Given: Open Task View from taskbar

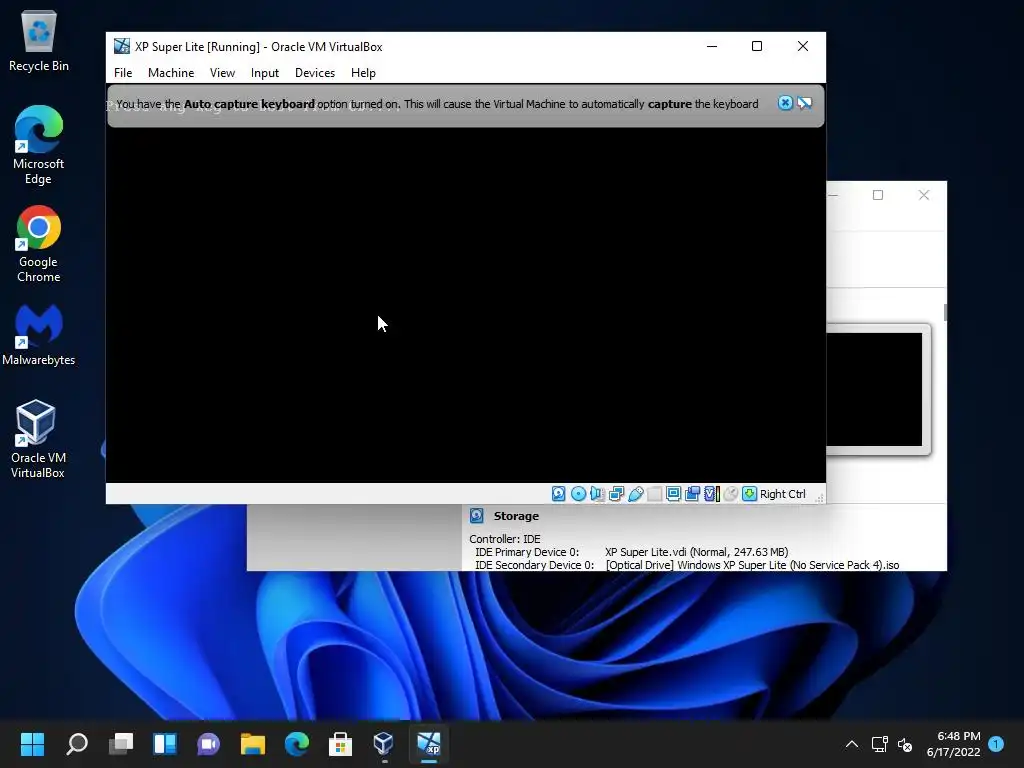Looking at the screenshot, I should point(121,743).
